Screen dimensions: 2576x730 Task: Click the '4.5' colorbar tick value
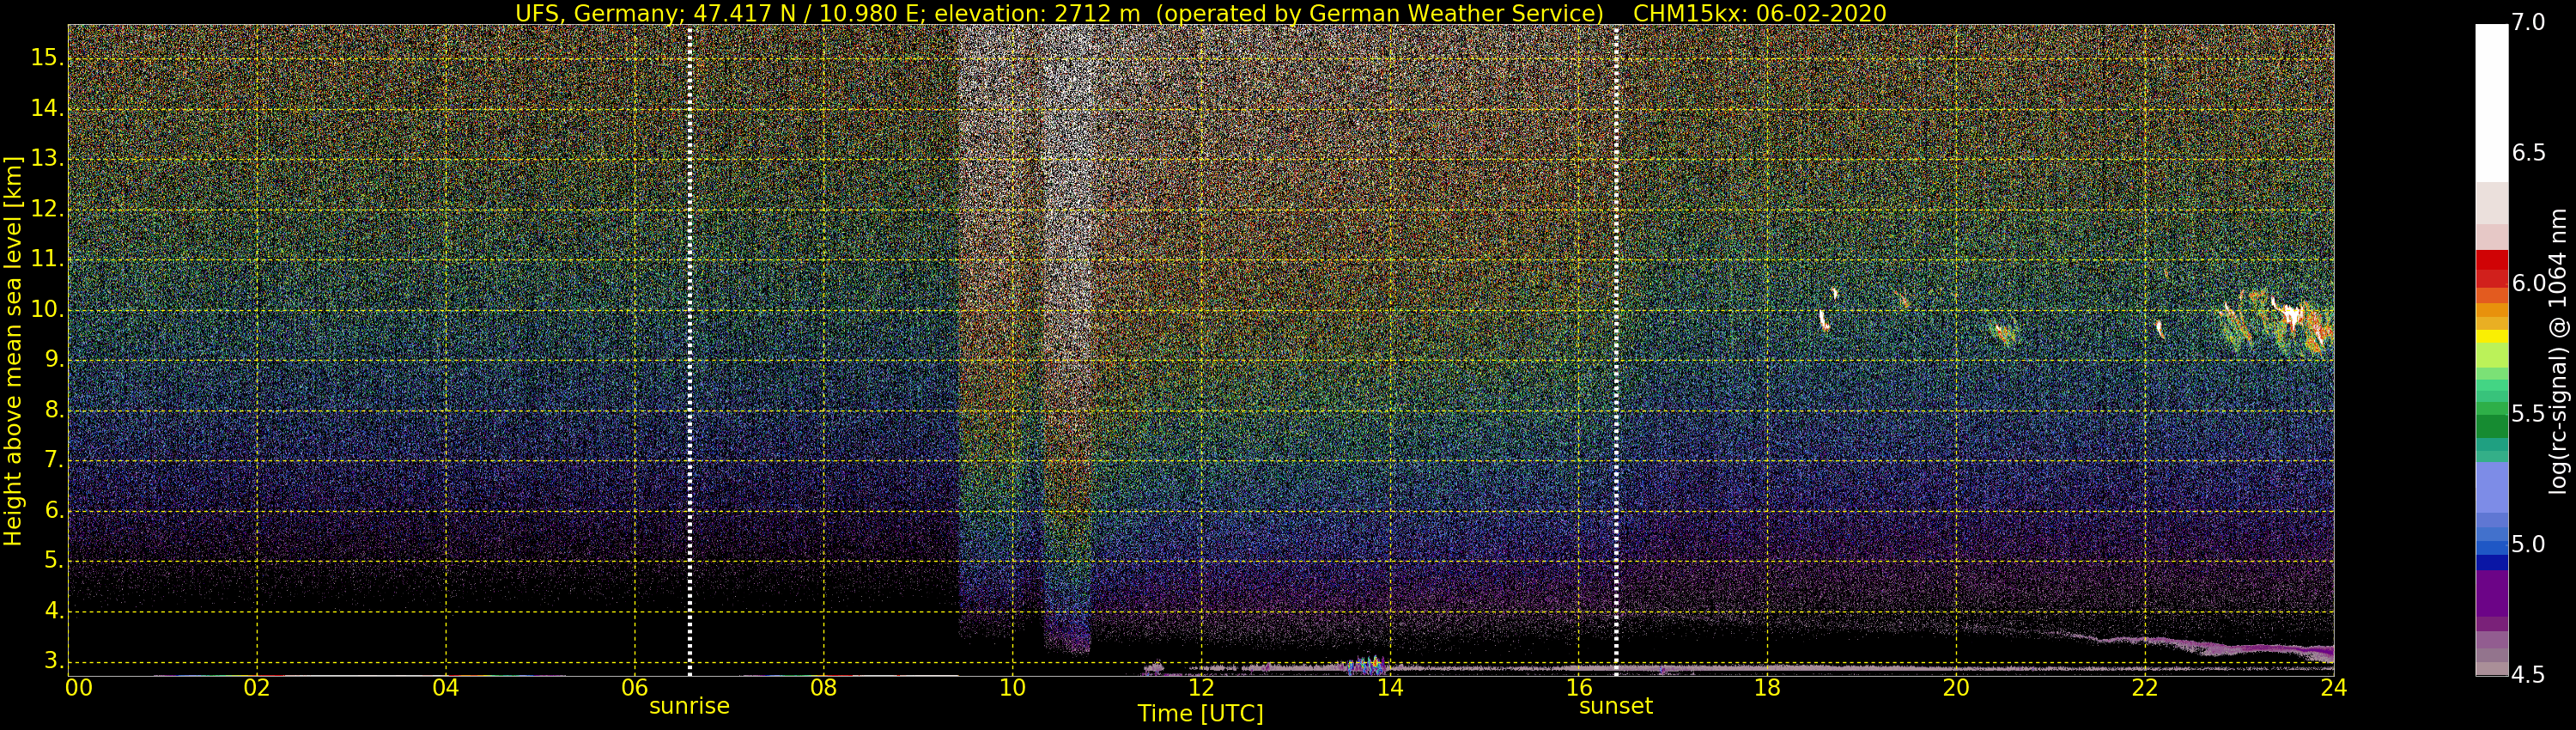click(2529, 675)
